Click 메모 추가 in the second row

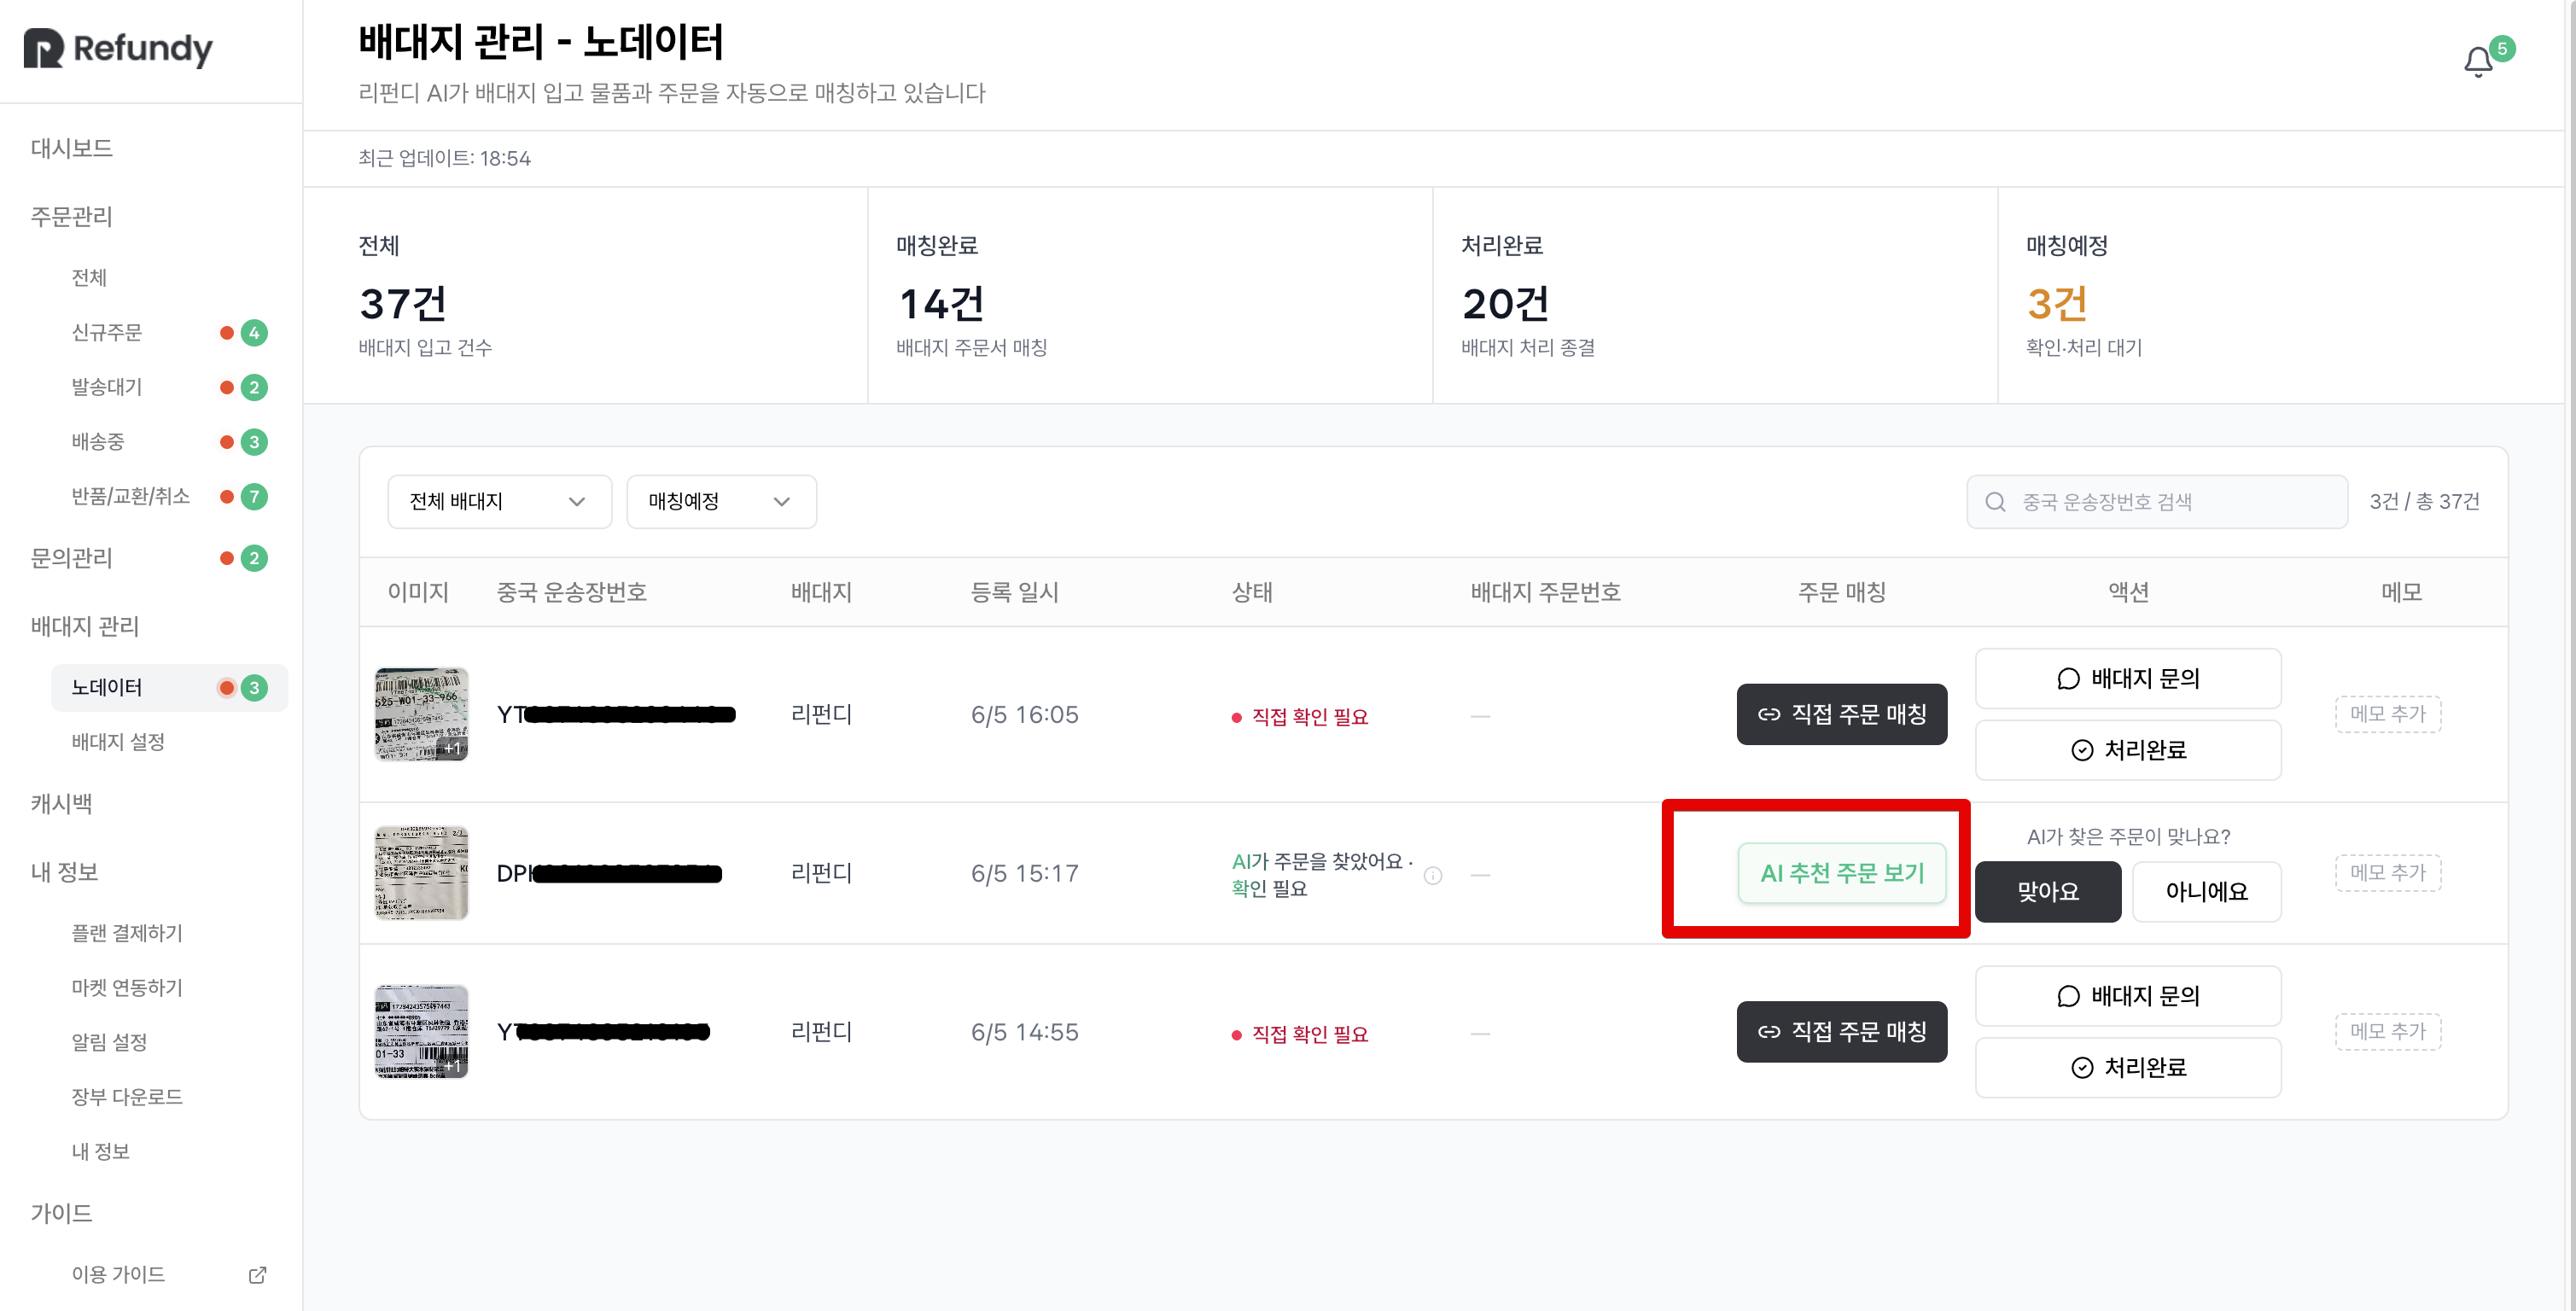(x=2387, y=873)
